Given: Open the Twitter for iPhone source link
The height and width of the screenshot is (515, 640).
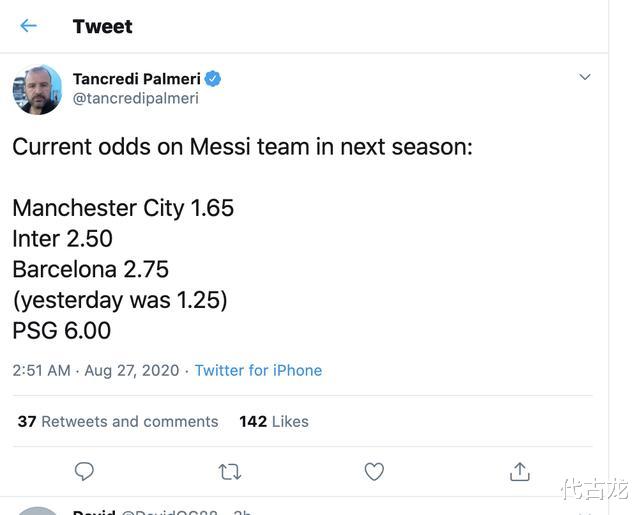Looking at the screenshot, I should coord(258,370).
